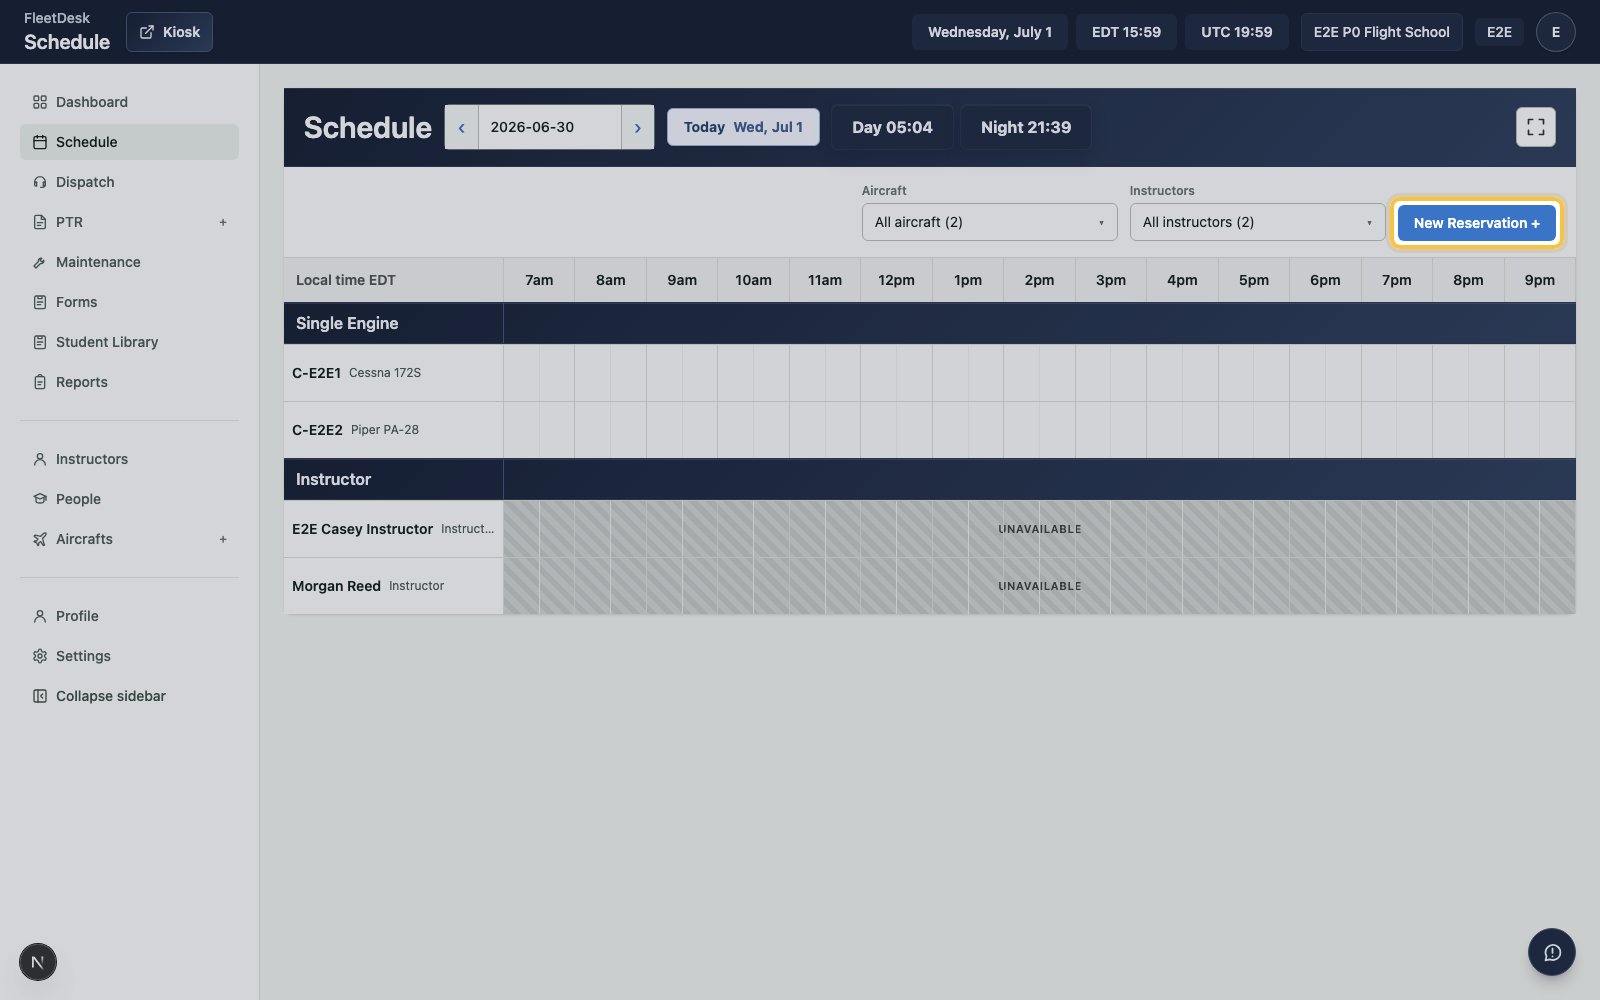
Task: Click E2E P0 Flight School selector
Action: coord(1381,32)
